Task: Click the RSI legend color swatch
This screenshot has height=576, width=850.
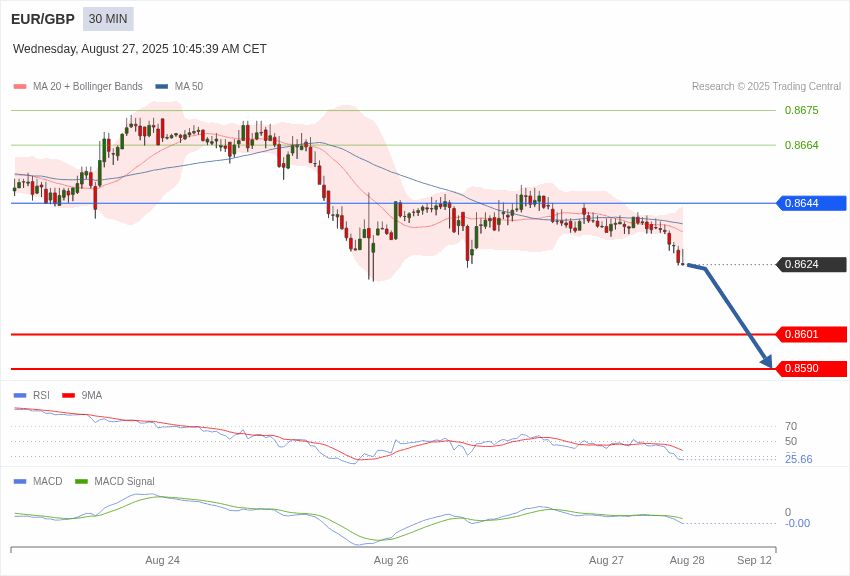Action: click(x=20, y=396)
